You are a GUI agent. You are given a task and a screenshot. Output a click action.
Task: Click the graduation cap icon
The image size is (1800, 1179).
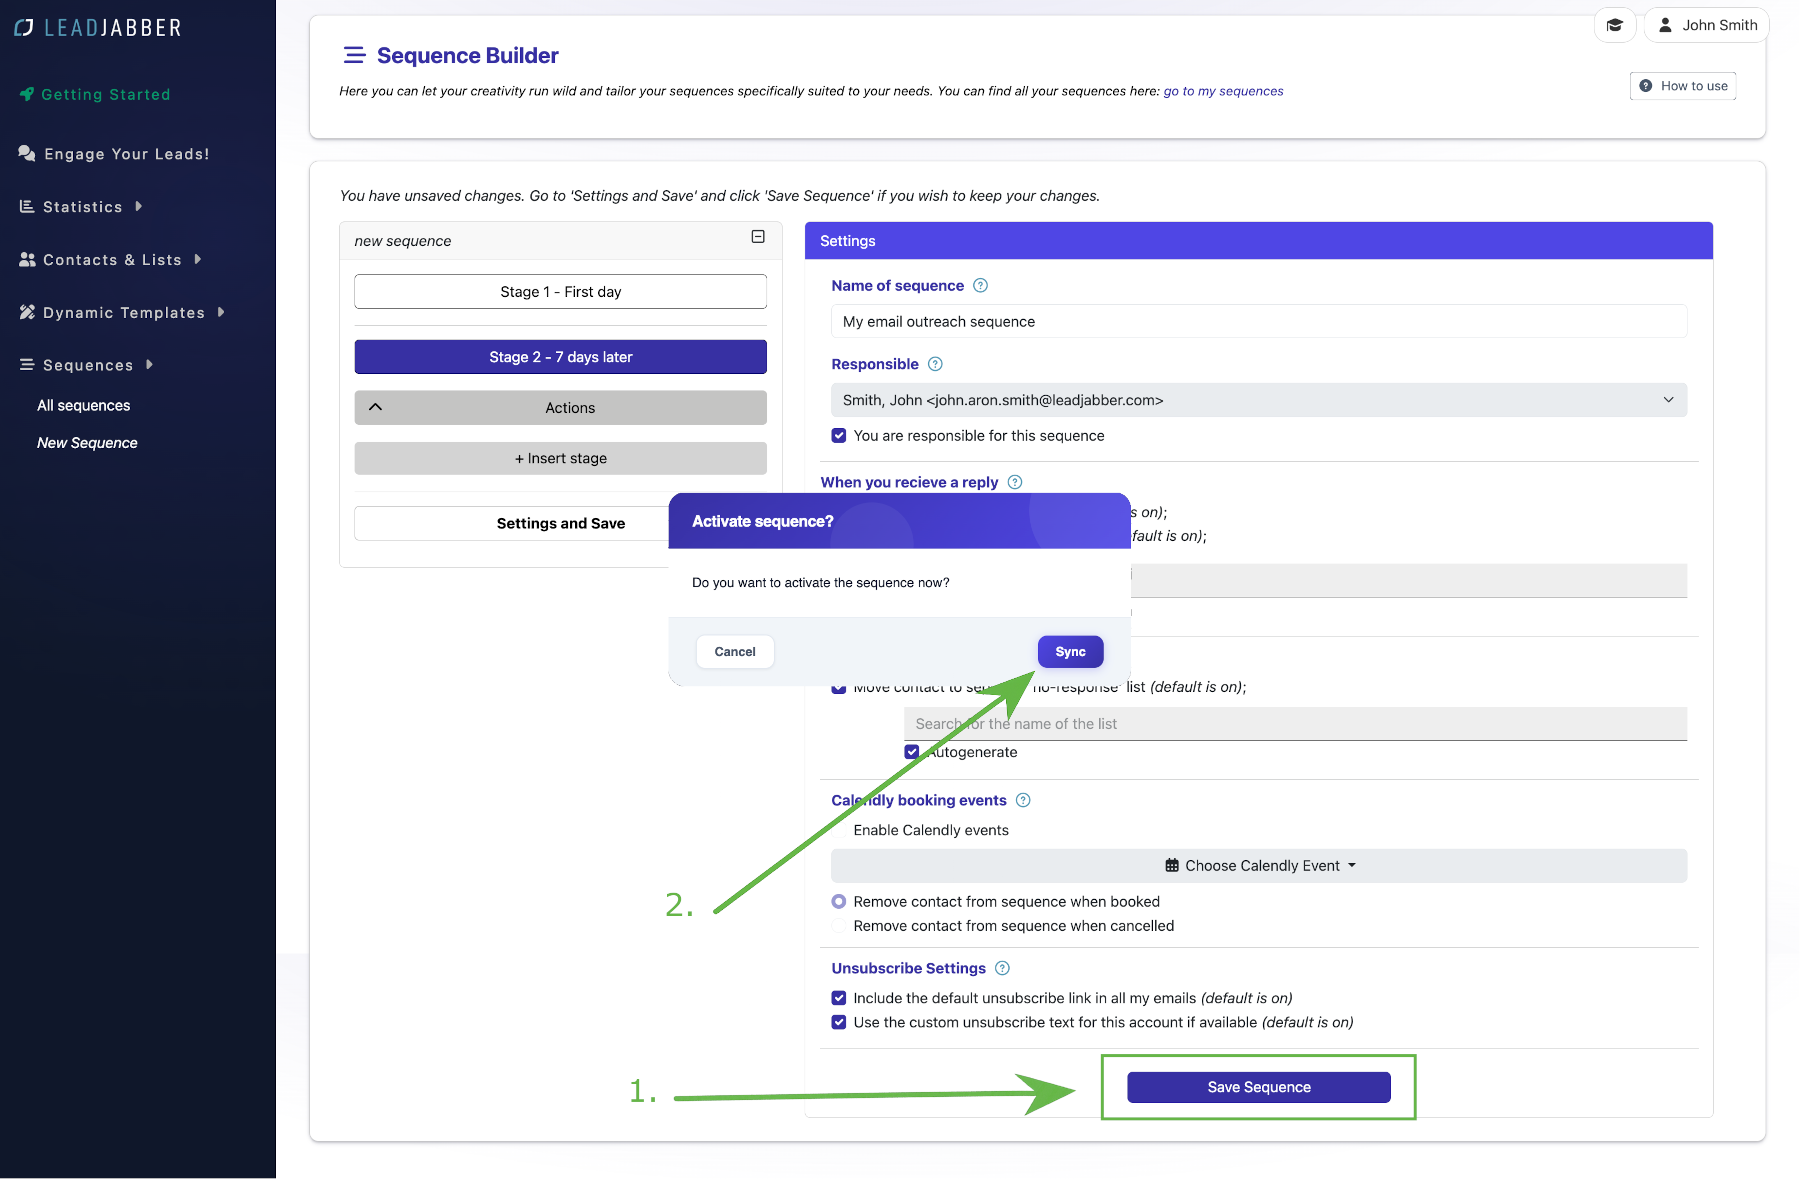(x=1615, y=25)
